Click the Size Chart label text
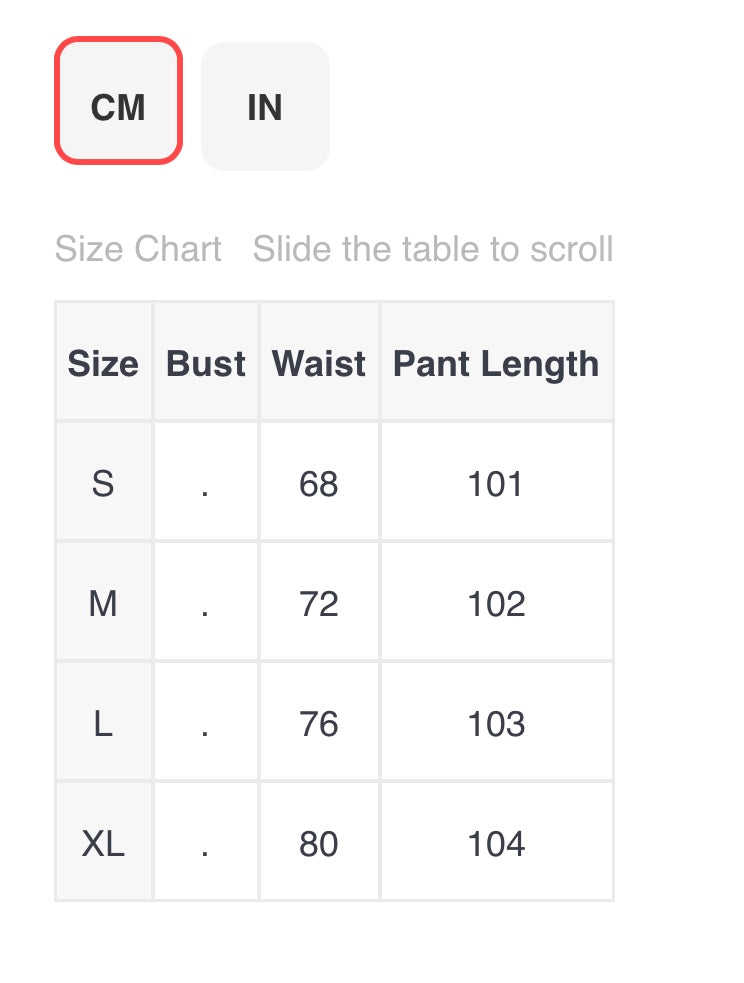744x983 pixels. [x=138, y=249]
